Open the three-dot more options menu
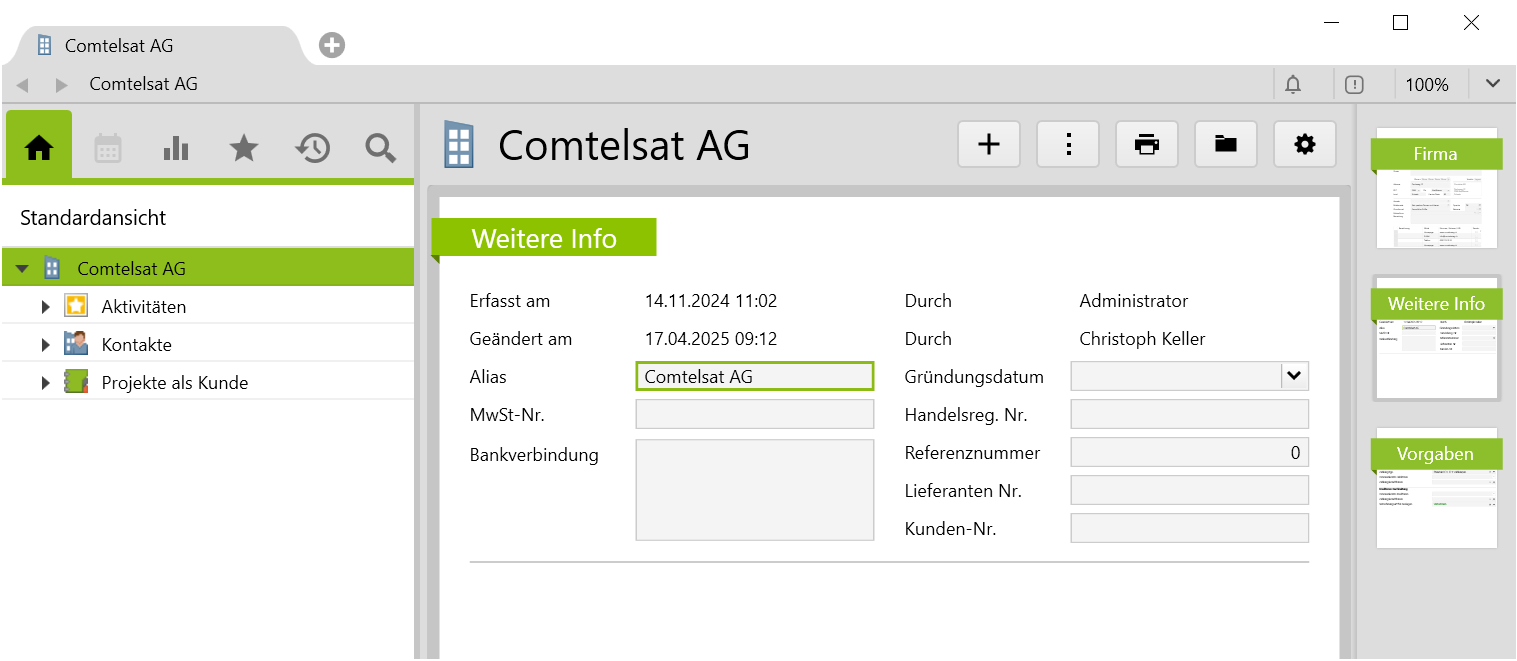The image size is (1517, 661). point(1068,145)
